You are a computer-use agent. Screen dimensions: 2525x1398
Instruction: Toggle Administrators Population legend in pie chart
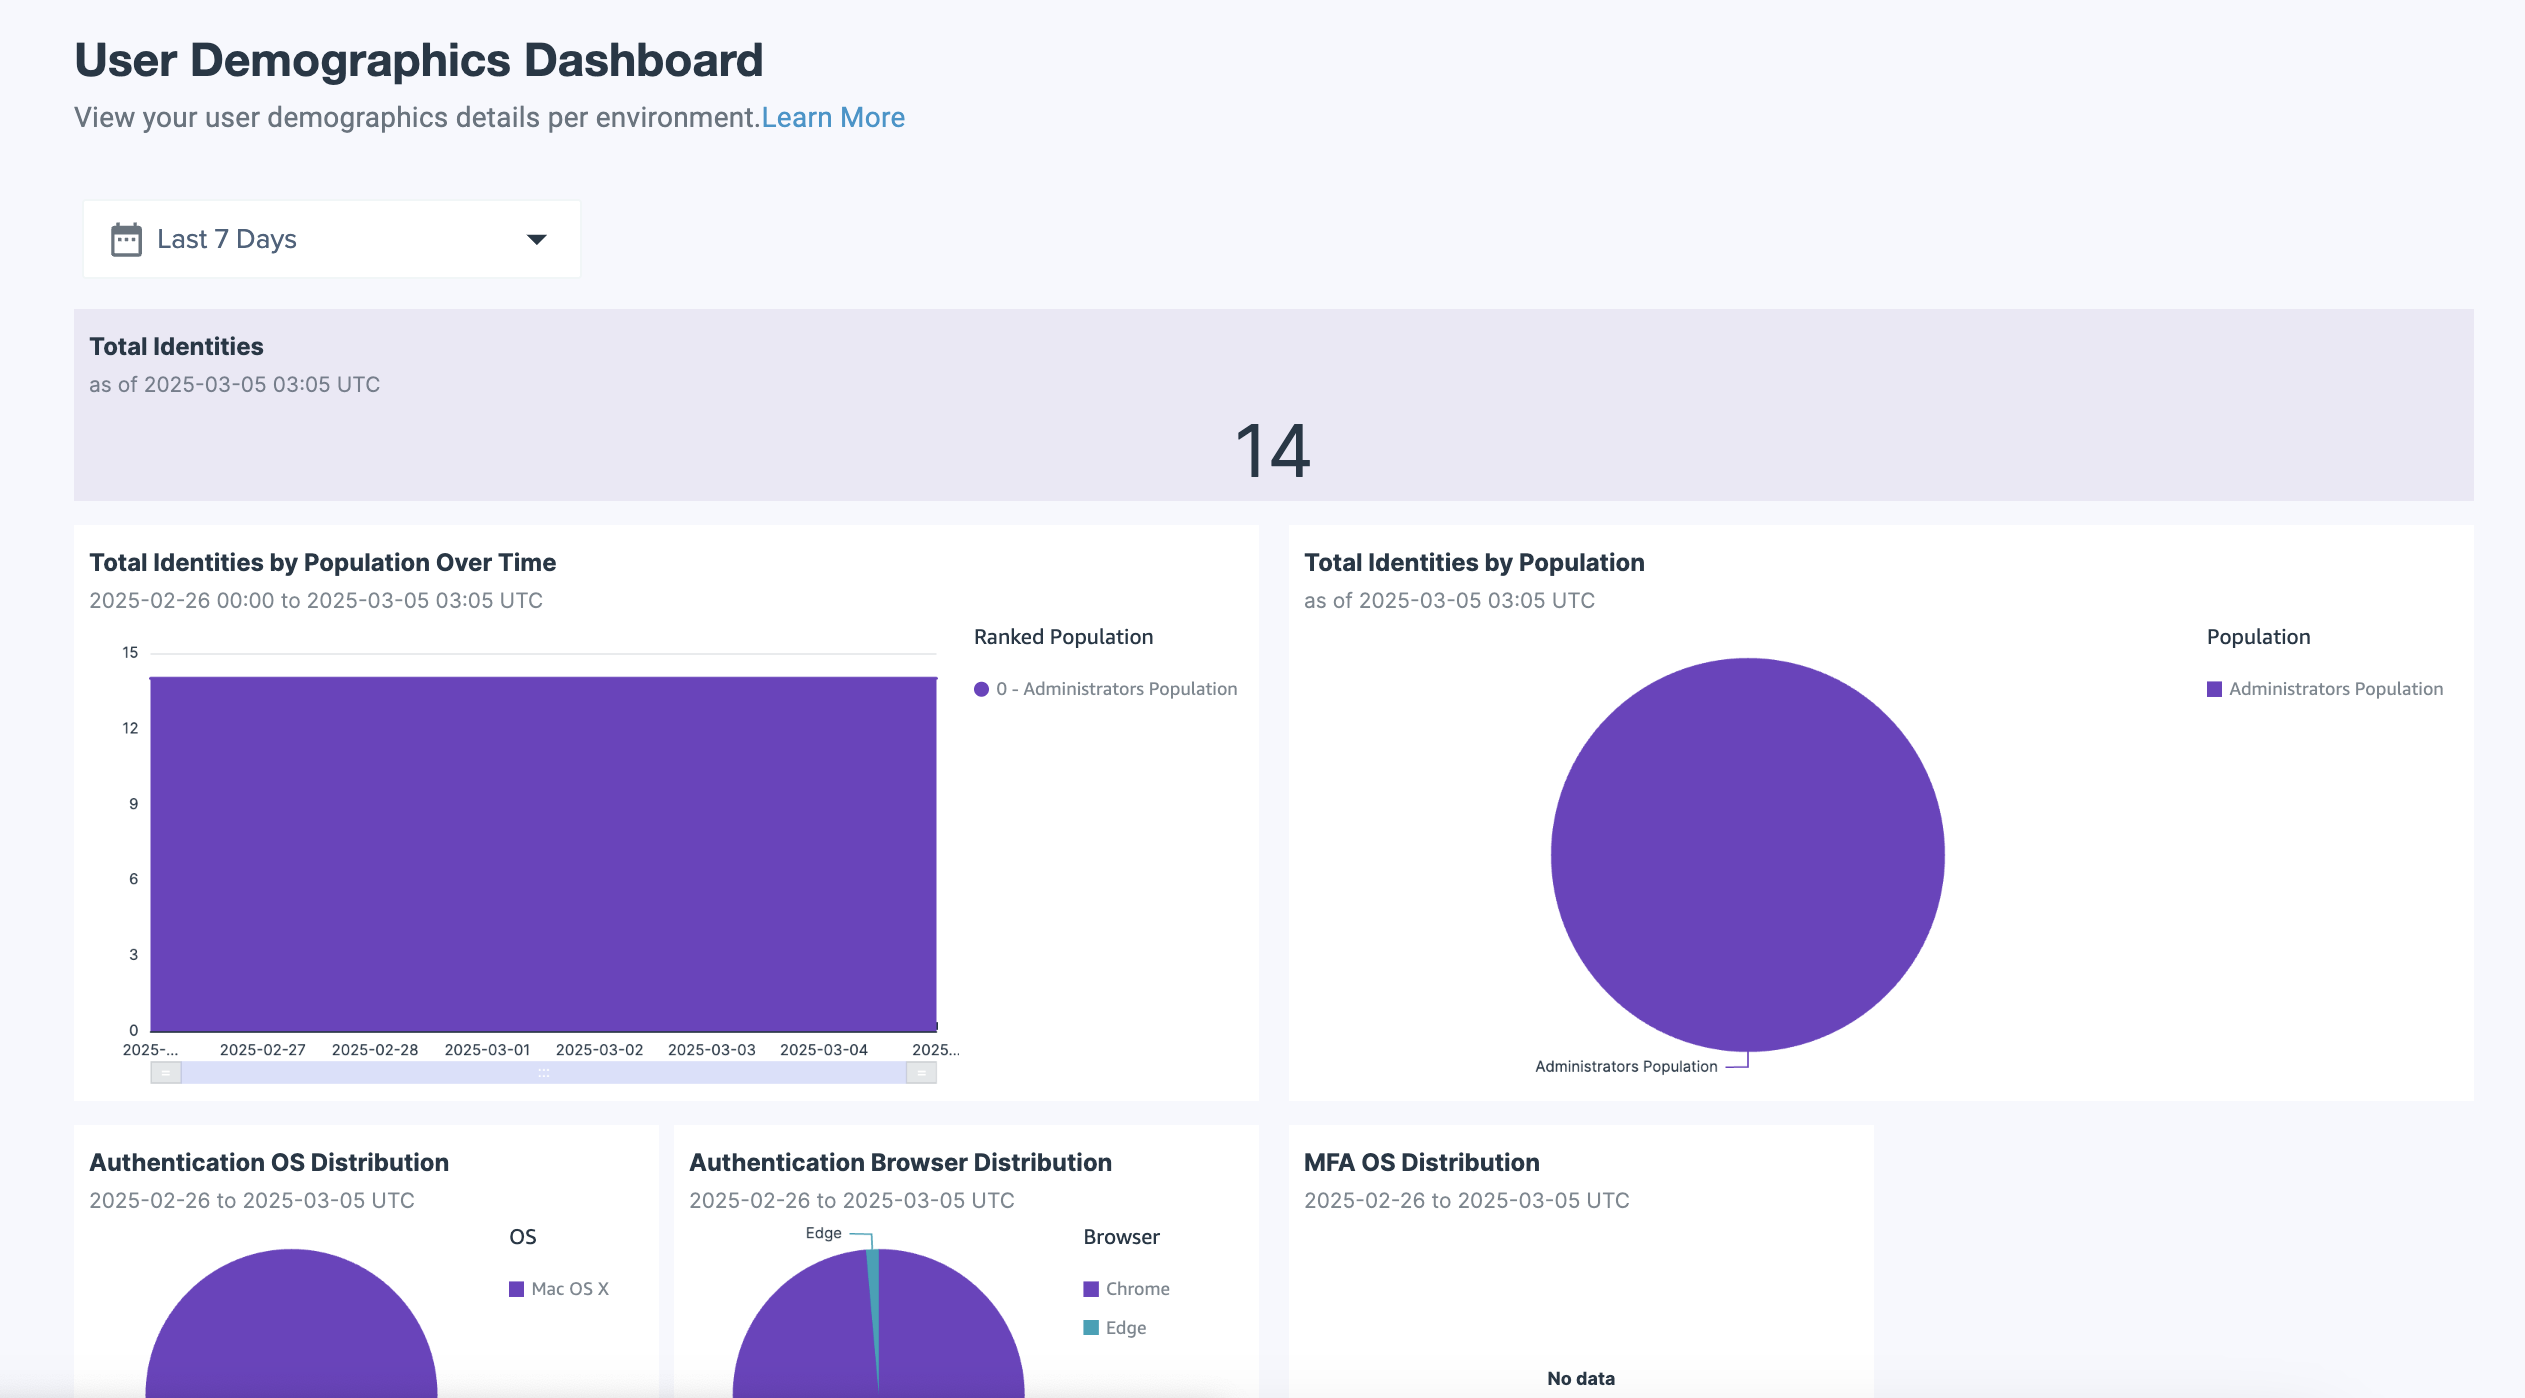click(x=2325, y=689)
